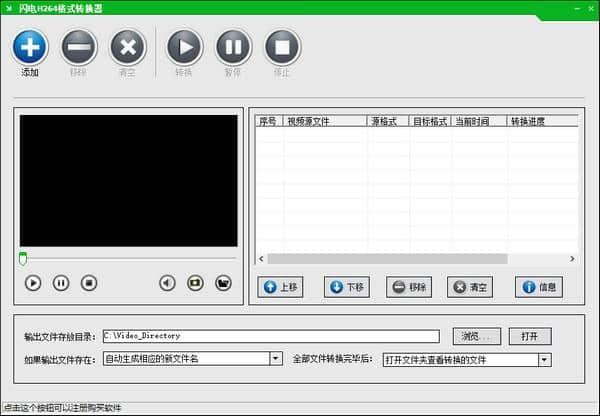Click the status bar registration hint text
The width and height of the screenshot is (600, 416).
pyautogui.click(x=62, y=408)
